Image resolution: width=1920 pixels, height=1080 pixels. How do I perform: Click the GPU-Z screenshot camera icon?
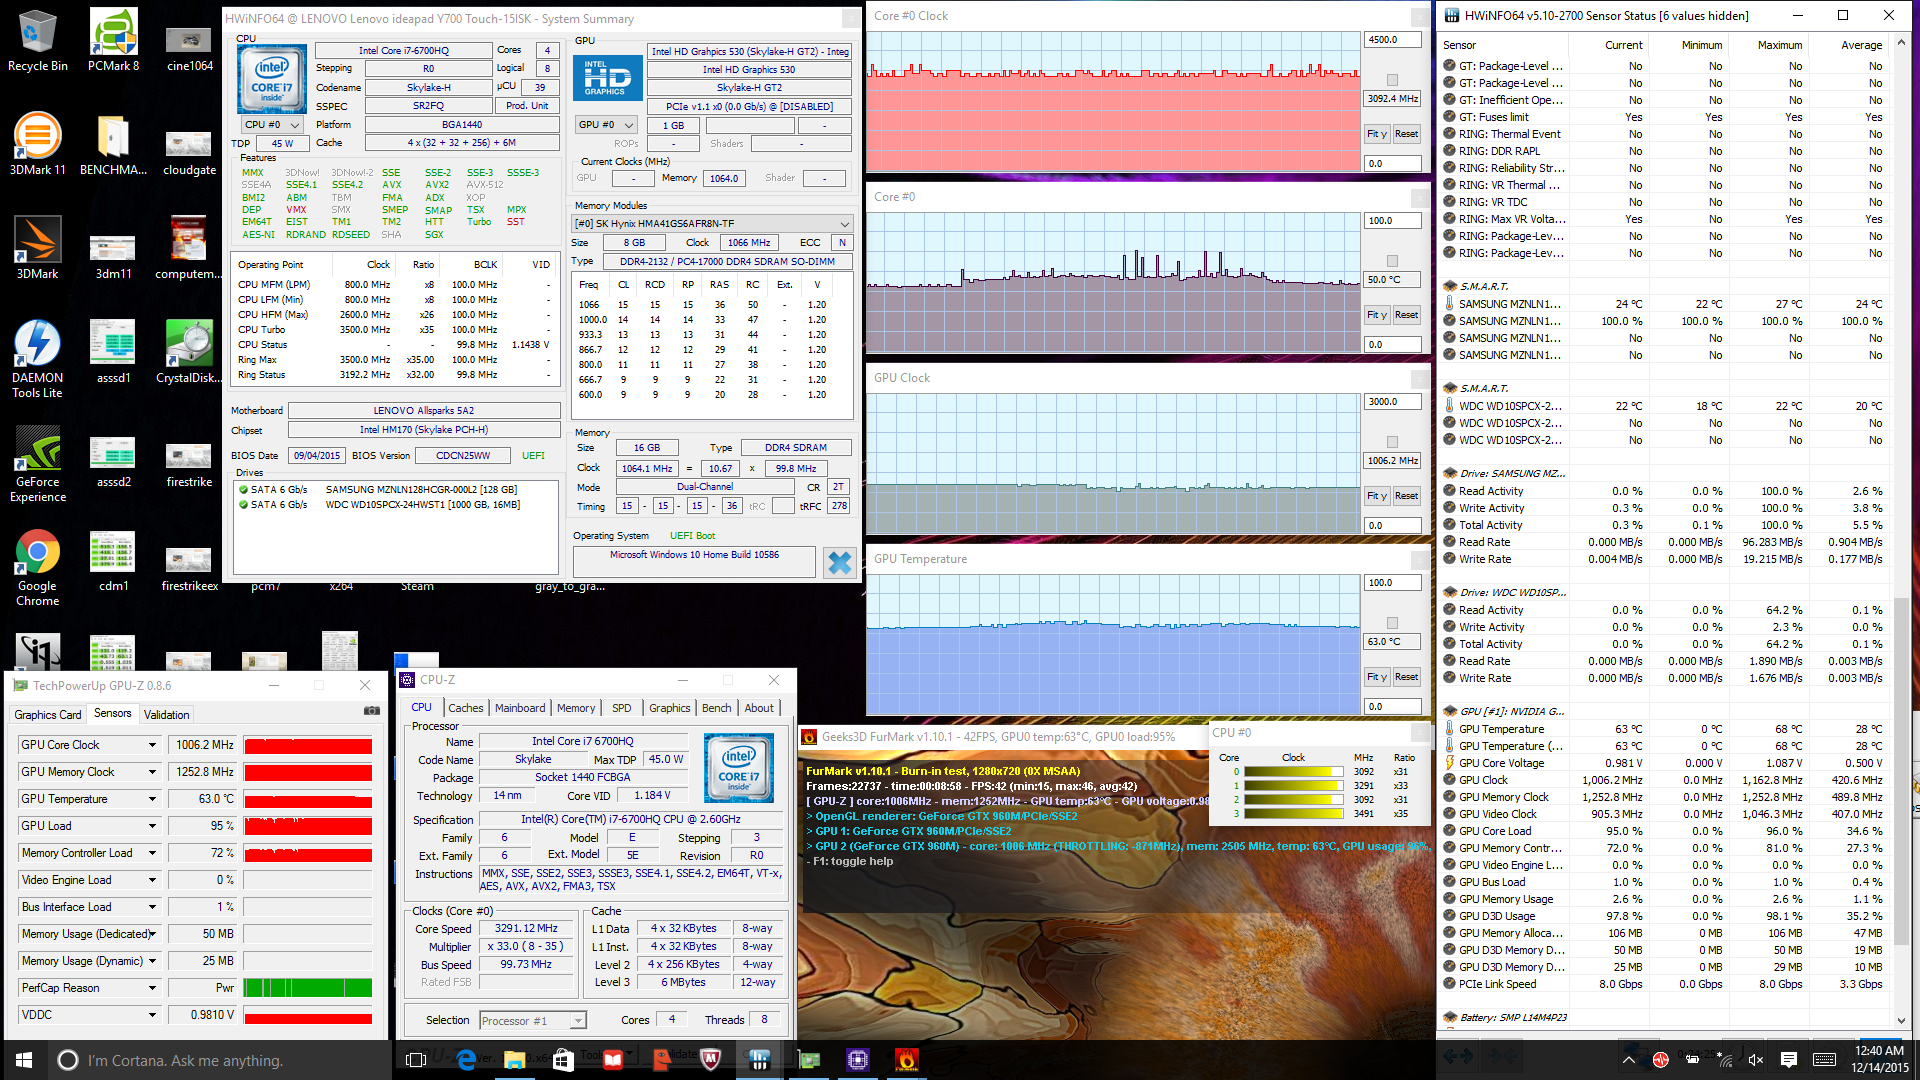(372, 711)
